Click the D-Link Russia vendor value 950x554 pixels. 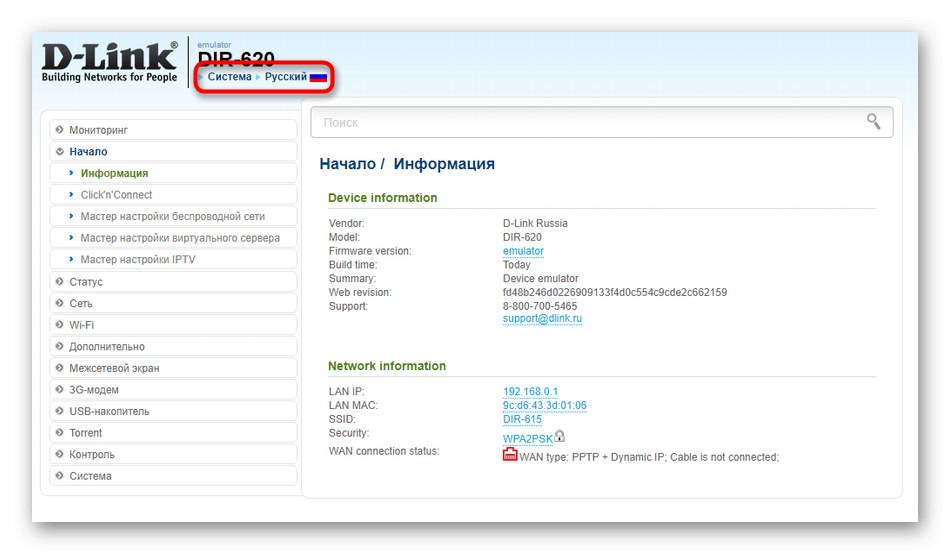click(x=535, y=223)
